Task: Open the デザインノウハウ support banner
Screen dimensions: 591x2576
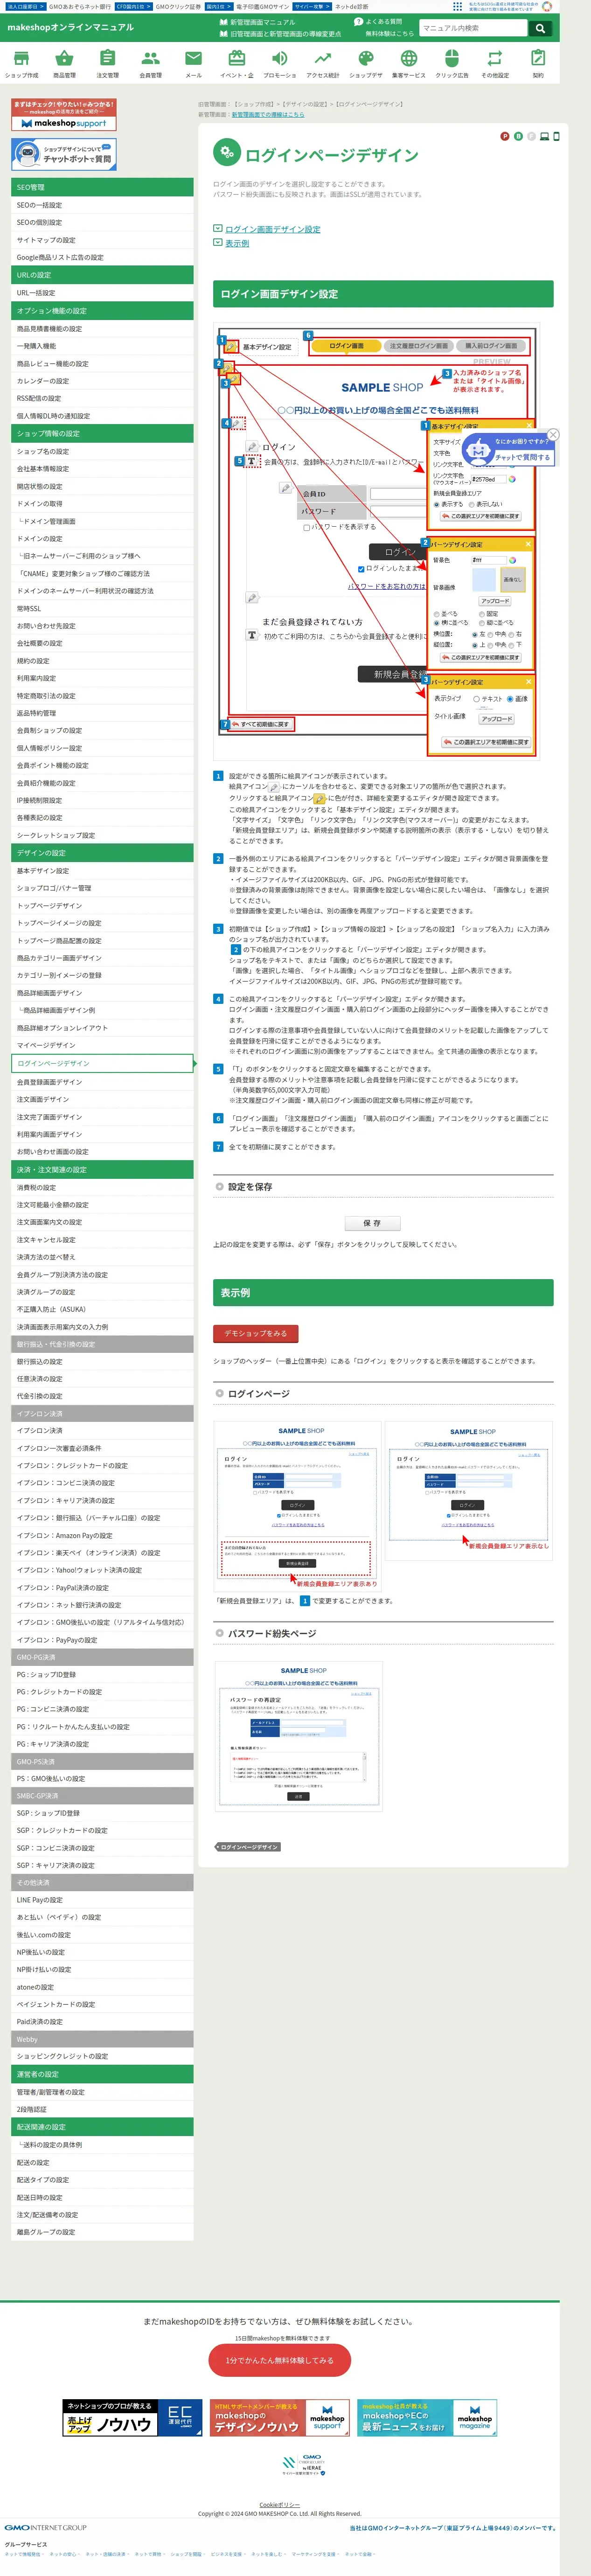Action: [x=279, y=2418]
